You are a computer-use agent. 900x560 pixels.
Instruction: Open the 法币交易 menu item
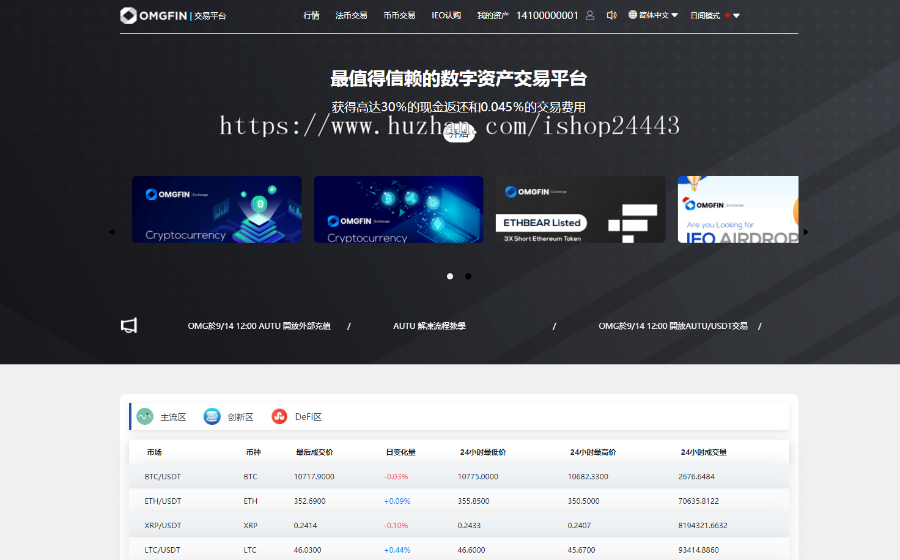click(351, 15)
